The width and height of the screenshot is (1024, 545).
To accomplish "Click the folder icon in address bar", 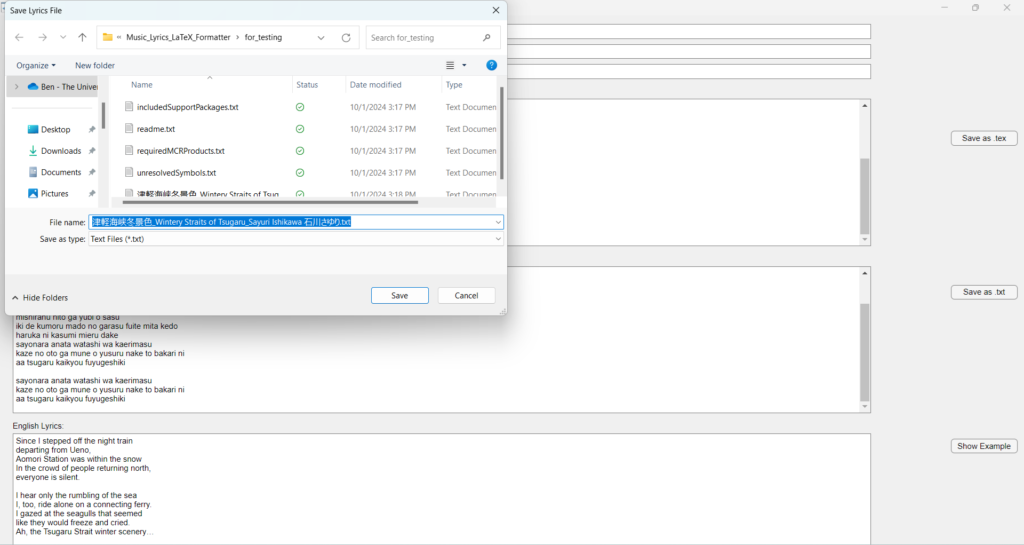I will [108, 37].
